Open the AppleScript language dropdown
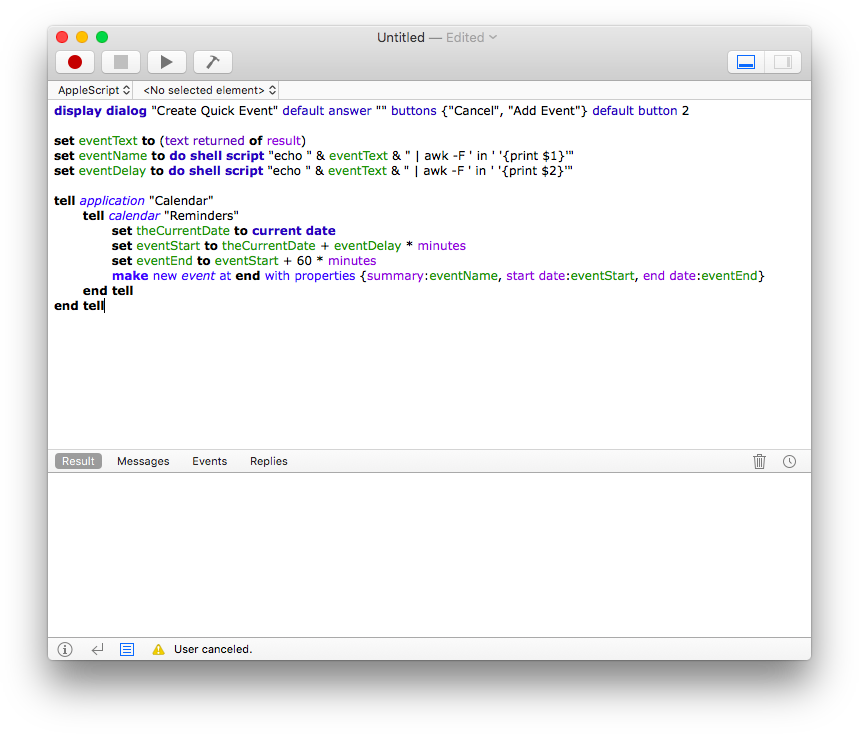The width and height of the screenshot is (859, 734). pyautogui.click(x=93, y=90)
